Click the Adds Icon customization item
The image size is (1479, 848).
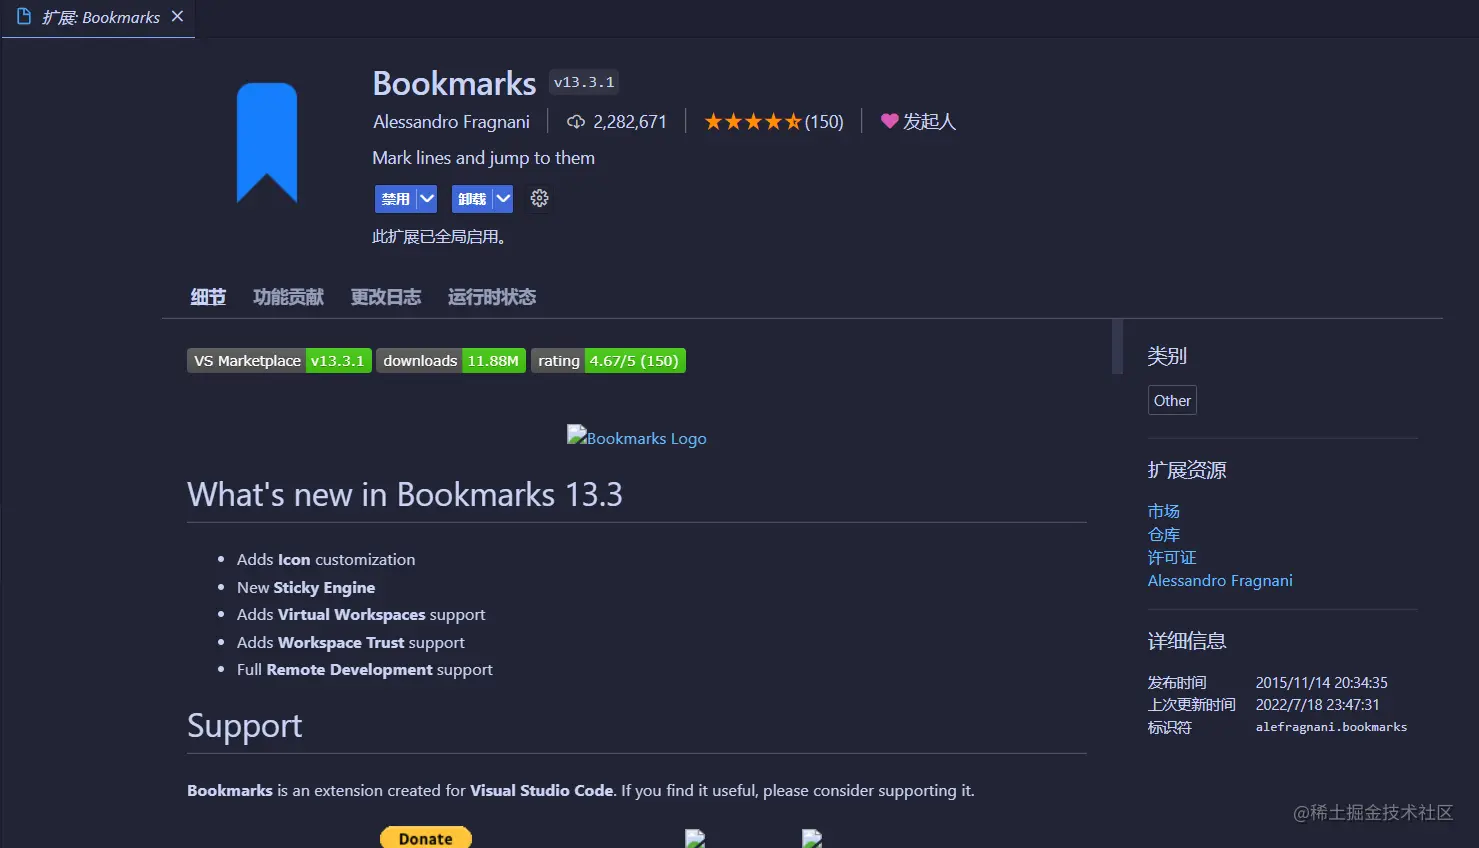tap(326, 560)
